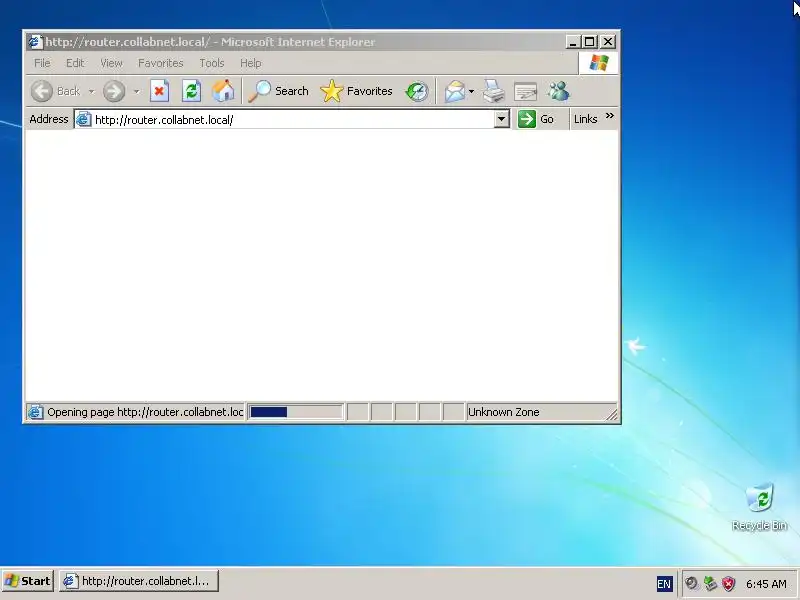Expand the Mail button dropdown arrow
The width and height of the screenshot is (800, 600).
click(x=471, y=92)
